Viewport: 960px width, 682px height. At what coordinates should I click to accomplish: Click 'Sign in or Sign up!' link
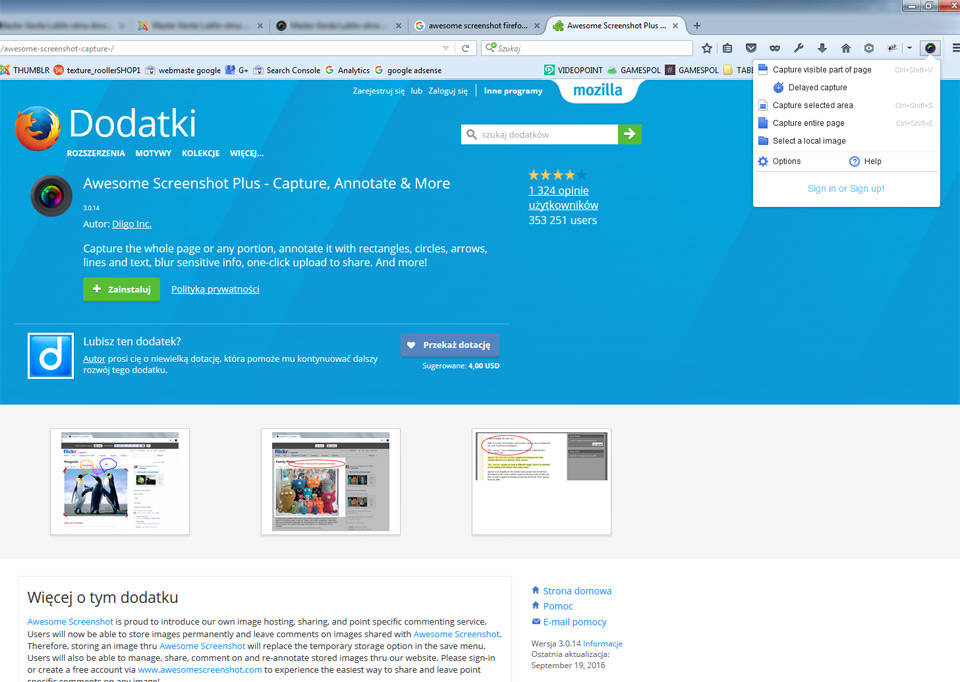pos(846,189)
